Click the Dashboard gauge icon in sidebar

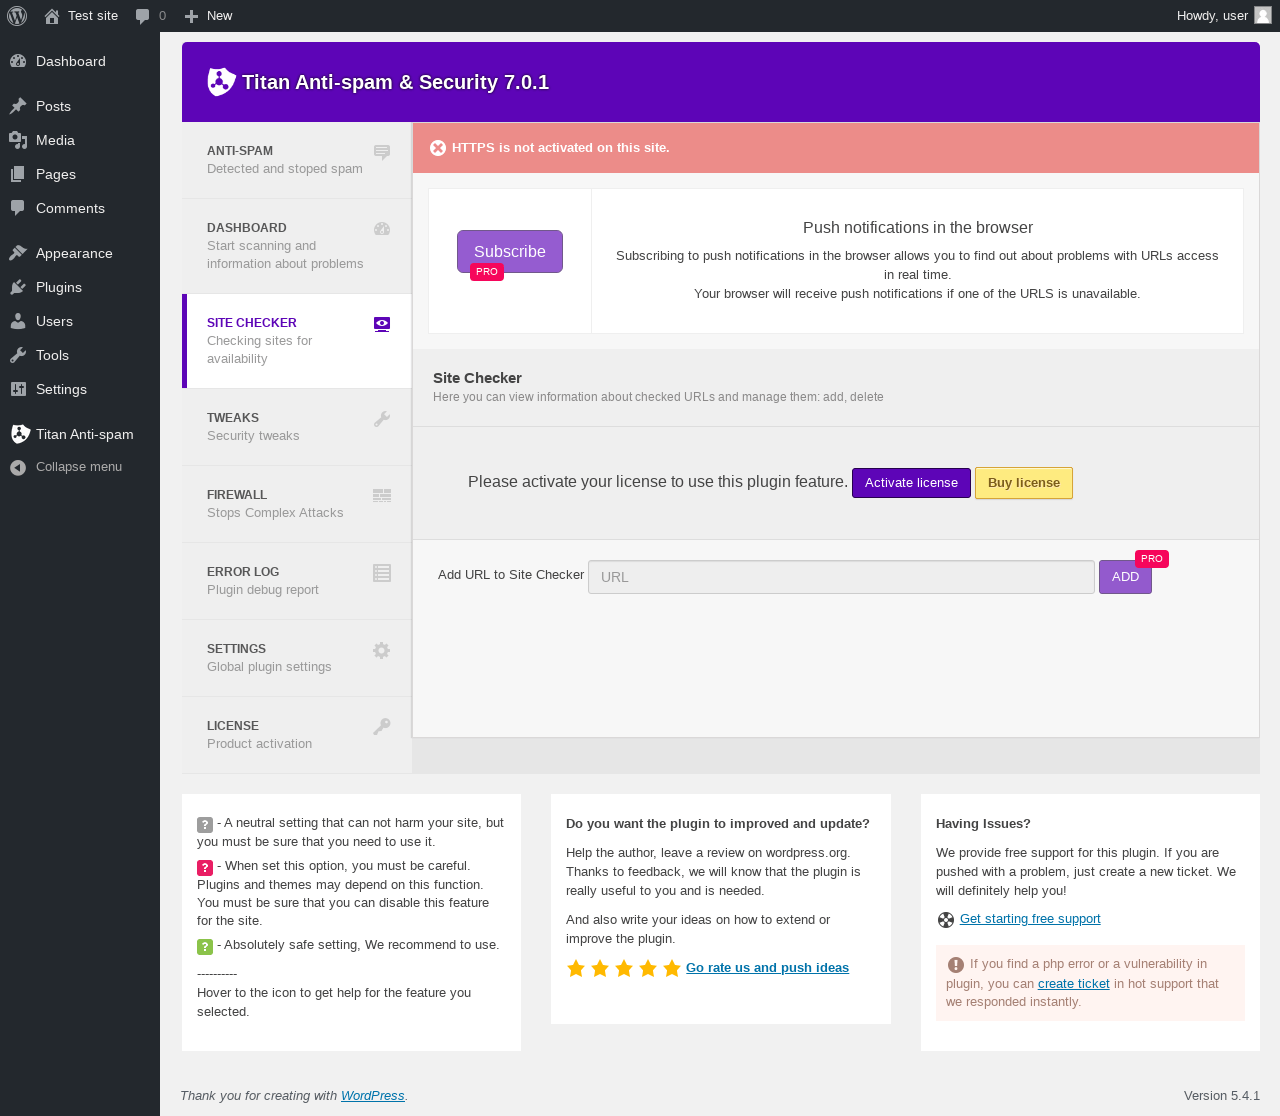(x=18, y=61)
